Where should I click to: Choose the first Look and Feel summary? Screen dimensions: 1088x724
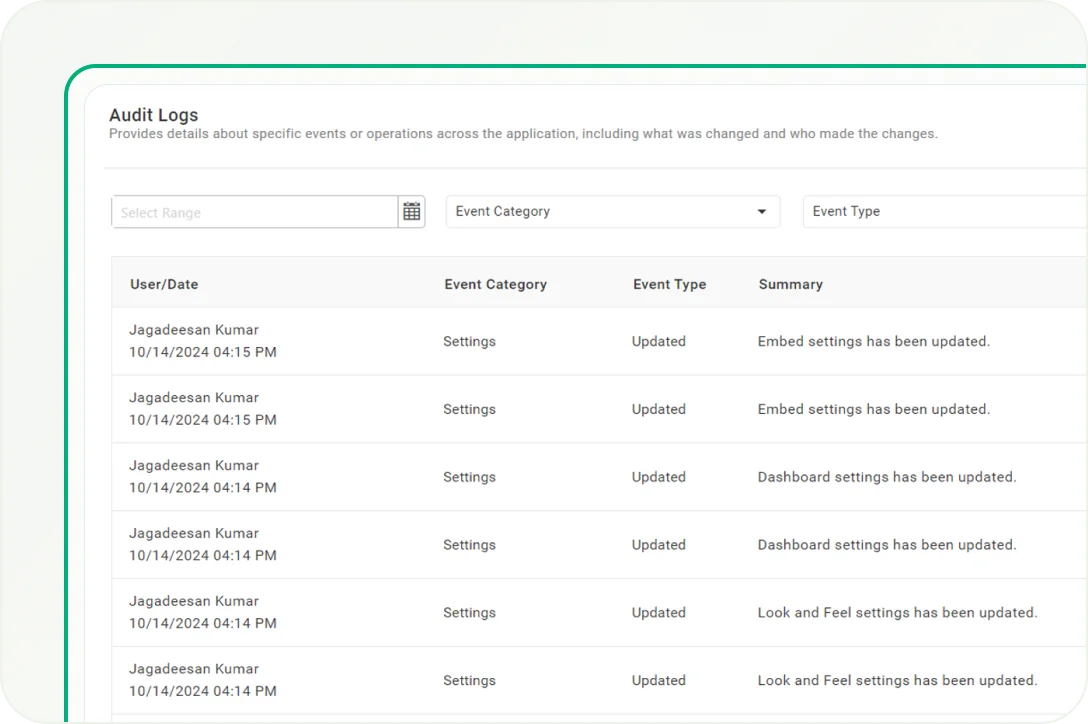coord(897,613)
